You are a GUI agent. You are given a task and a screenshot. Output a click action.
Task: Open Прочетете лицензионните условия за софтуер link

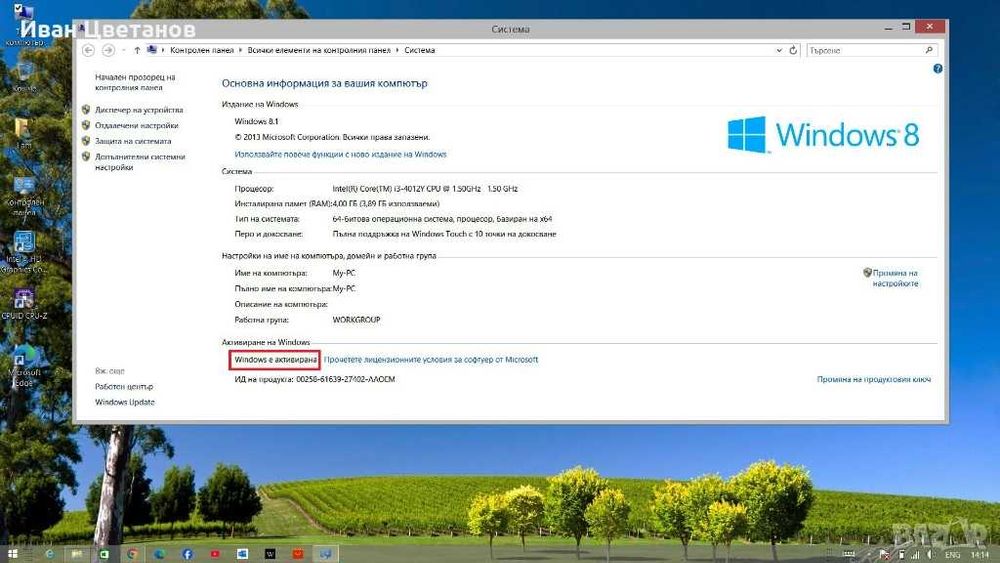click(431, 360)
